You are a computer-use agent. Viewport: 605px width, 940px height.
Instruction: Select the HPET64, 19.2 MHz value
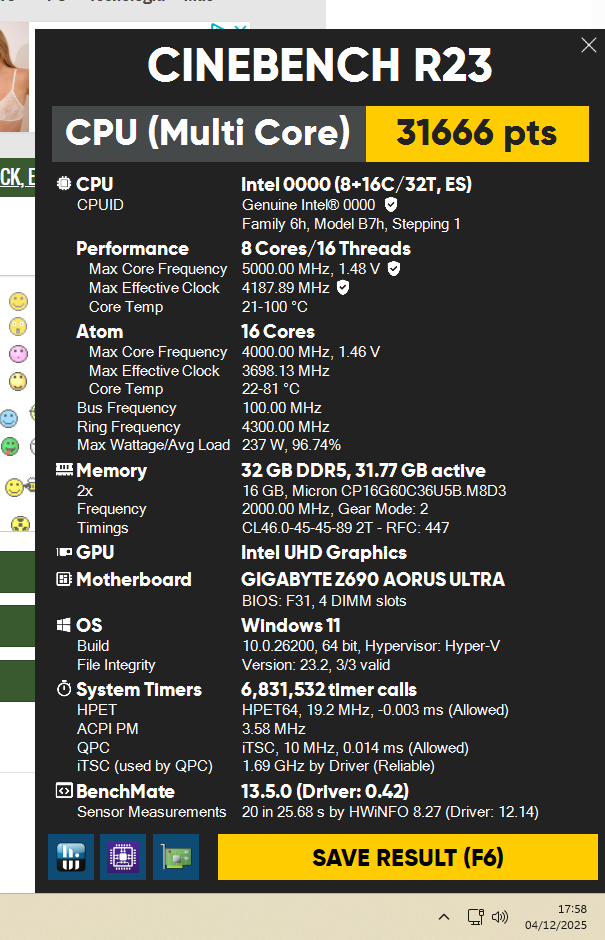click(x=375, y=710)
